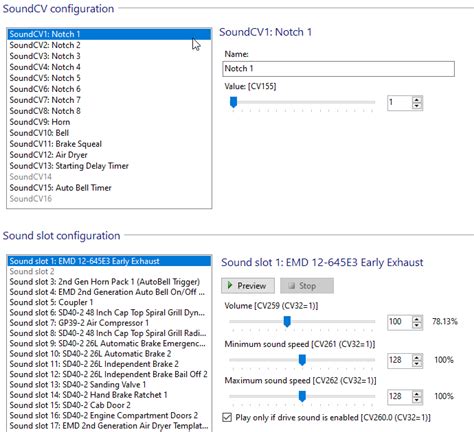Select 'Sound slot 17: EMD 2nd Generation Air Dryer'
Viewport: 474px width, 432px height.
(x=109, y=426)
